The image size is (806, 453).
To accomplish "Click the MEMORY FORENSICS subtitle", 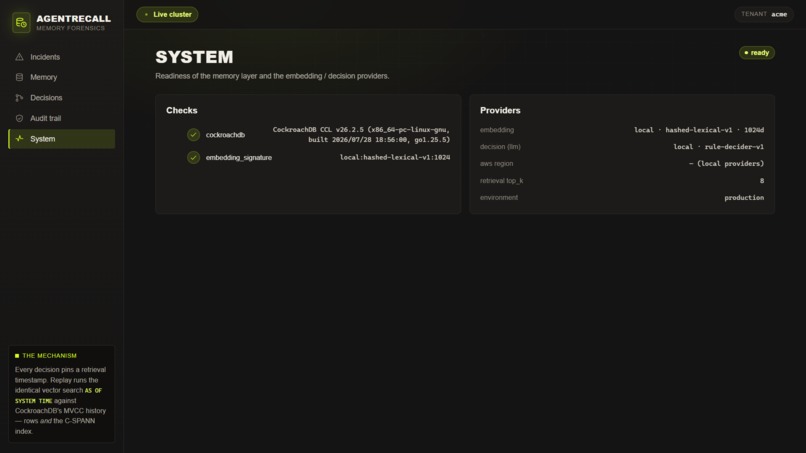I will (x=70, y=28).
